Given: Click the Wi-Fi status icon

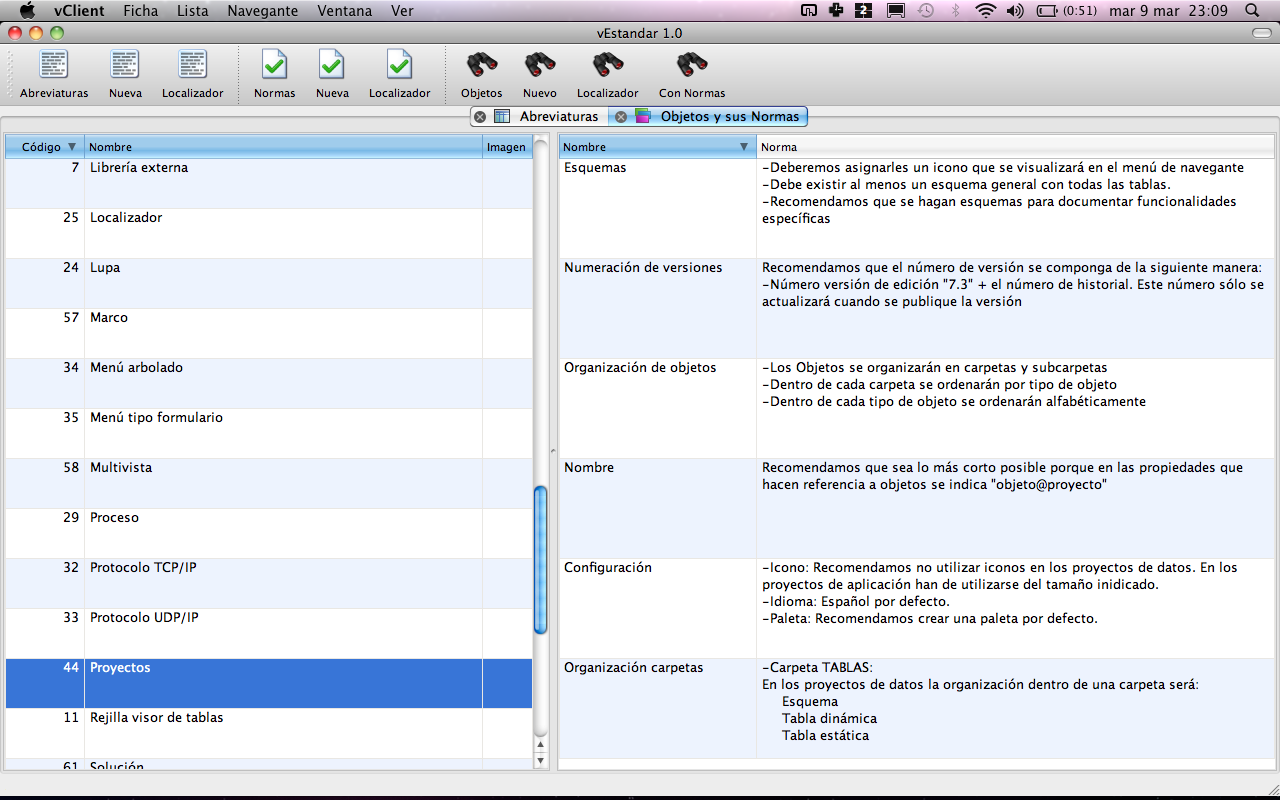Looking at the screenshot, I should (986, 11).
